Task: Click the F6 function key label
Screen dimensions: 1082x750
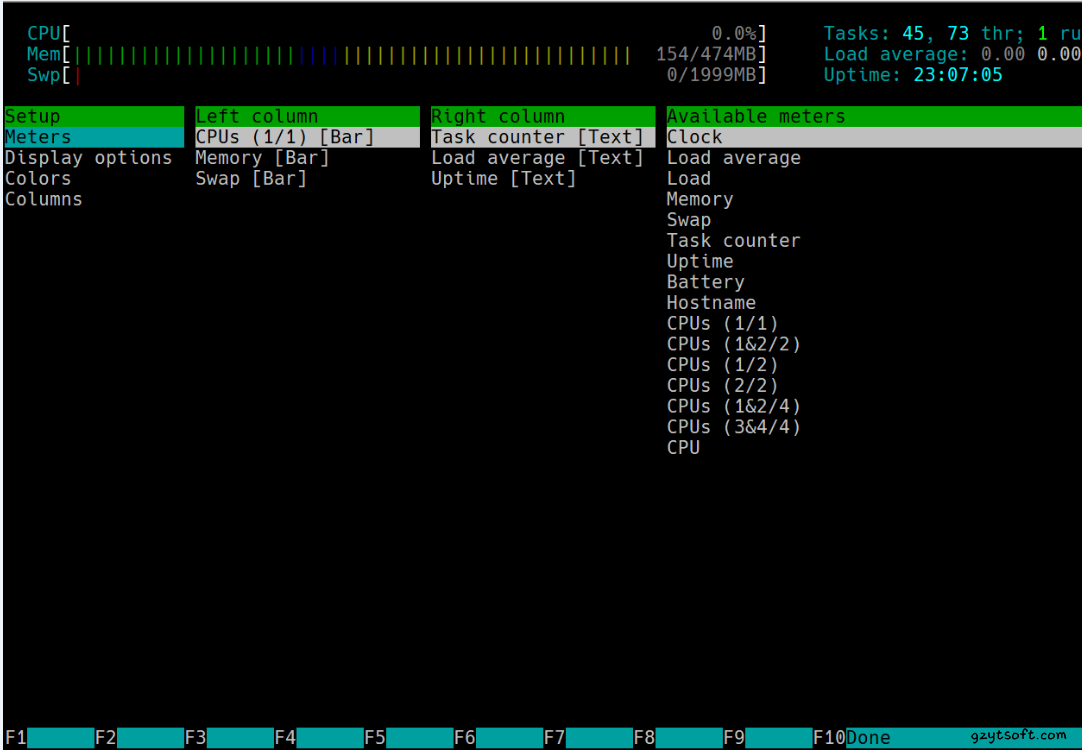Action: pyautogui.click(x=464, y=738)
